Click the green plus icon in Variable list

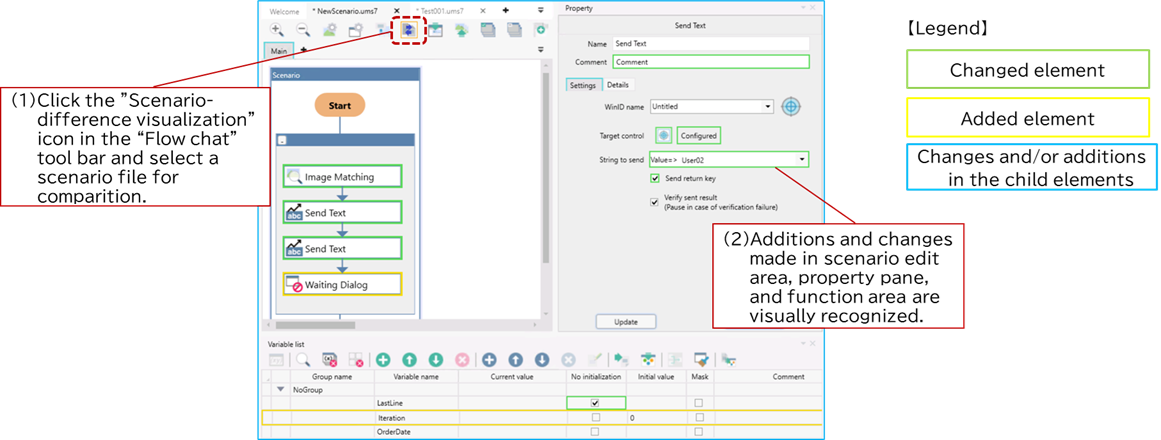(x=382, y=360)
